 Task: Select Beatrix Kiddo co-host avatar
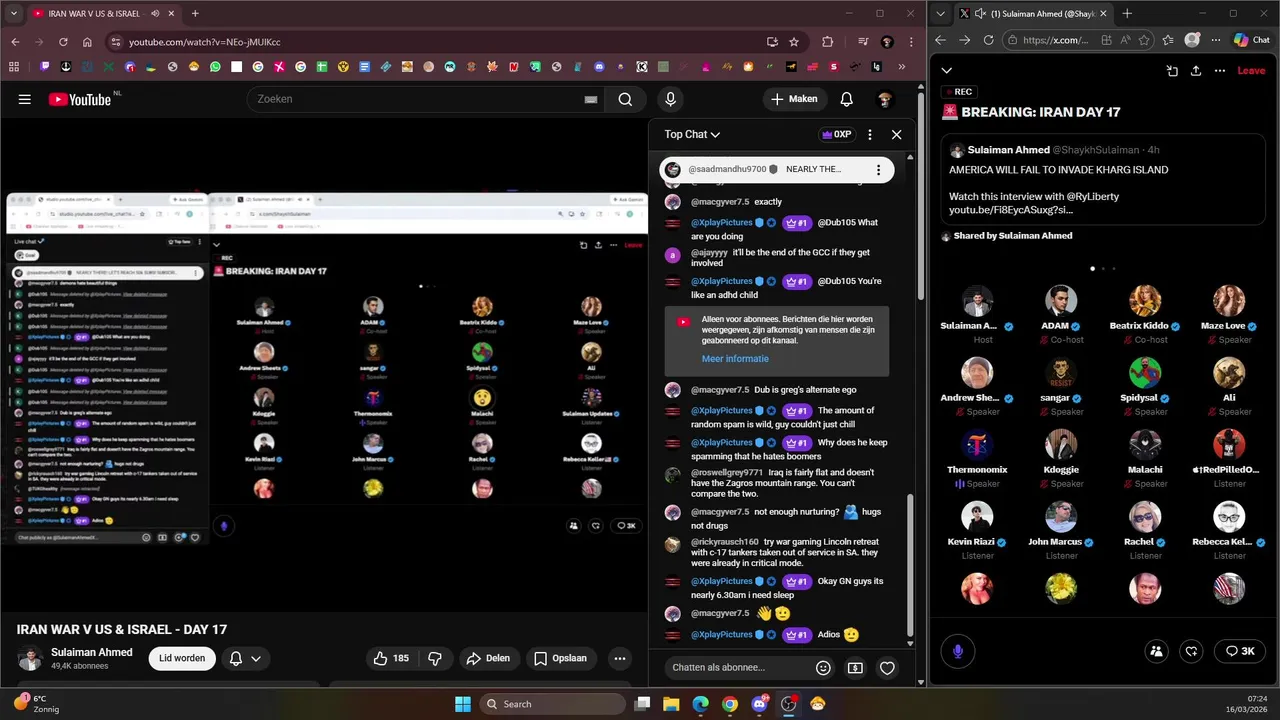pos(1145,301)
